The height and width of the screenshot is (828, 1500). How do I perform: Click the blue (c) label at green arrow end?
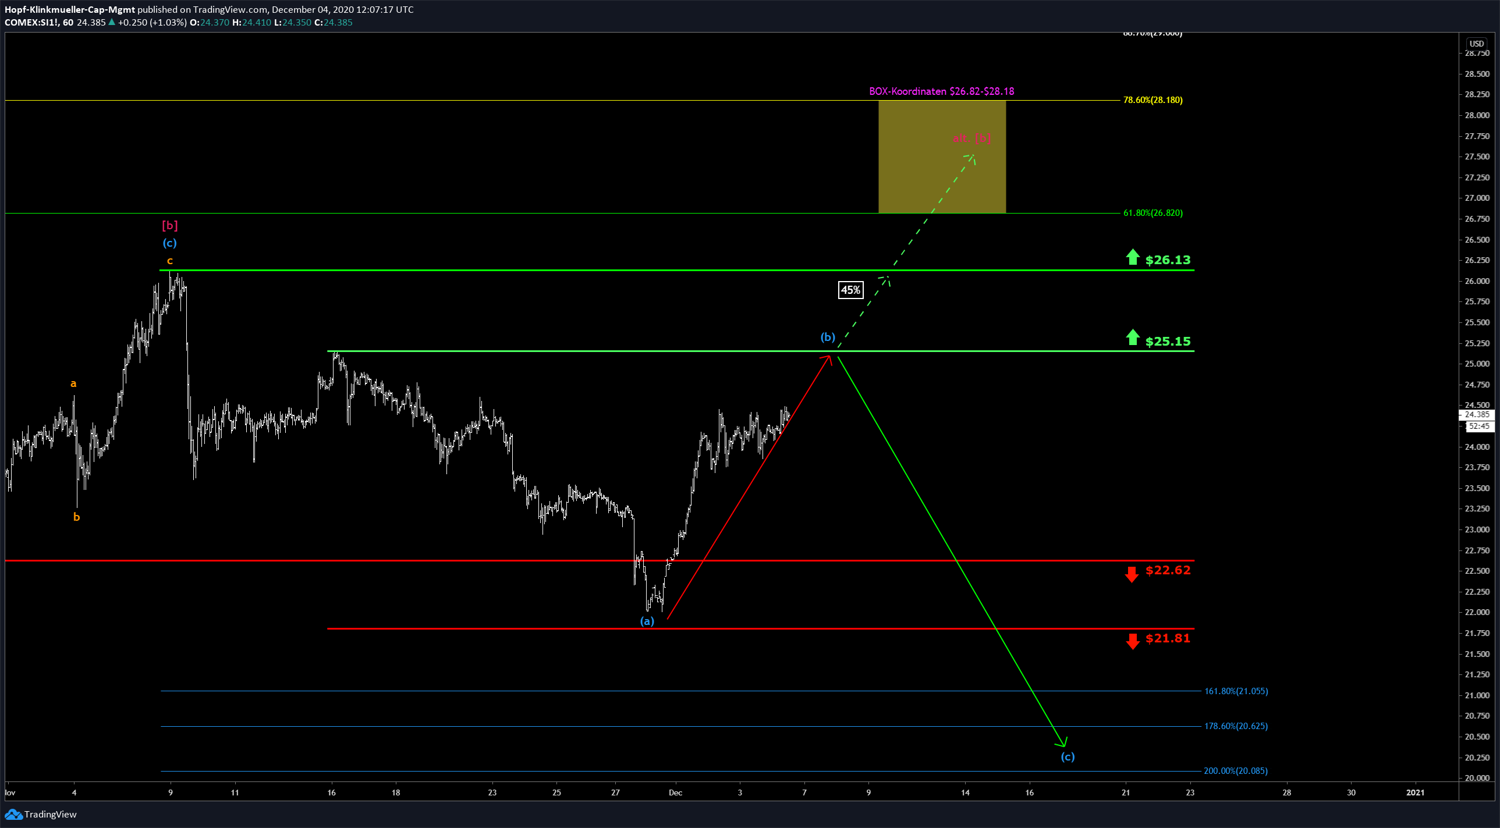tap(1067, 756)
